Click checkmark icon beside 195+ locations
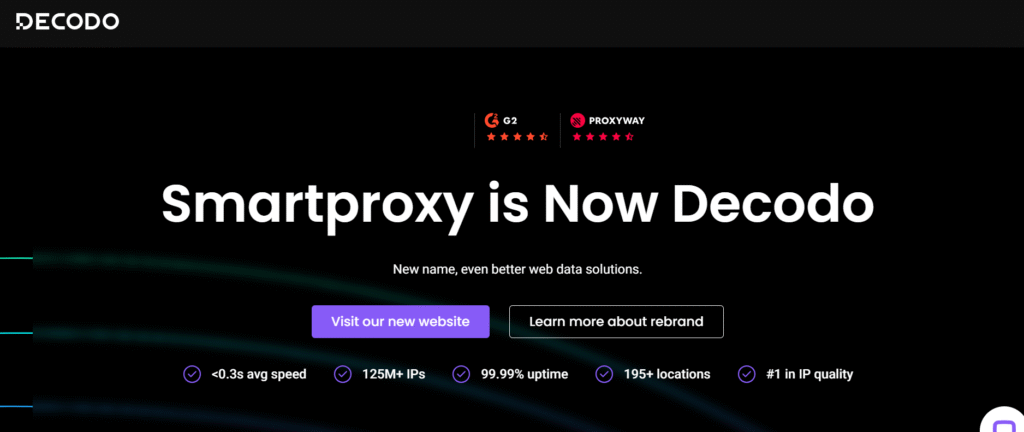 tap(604, 375)
